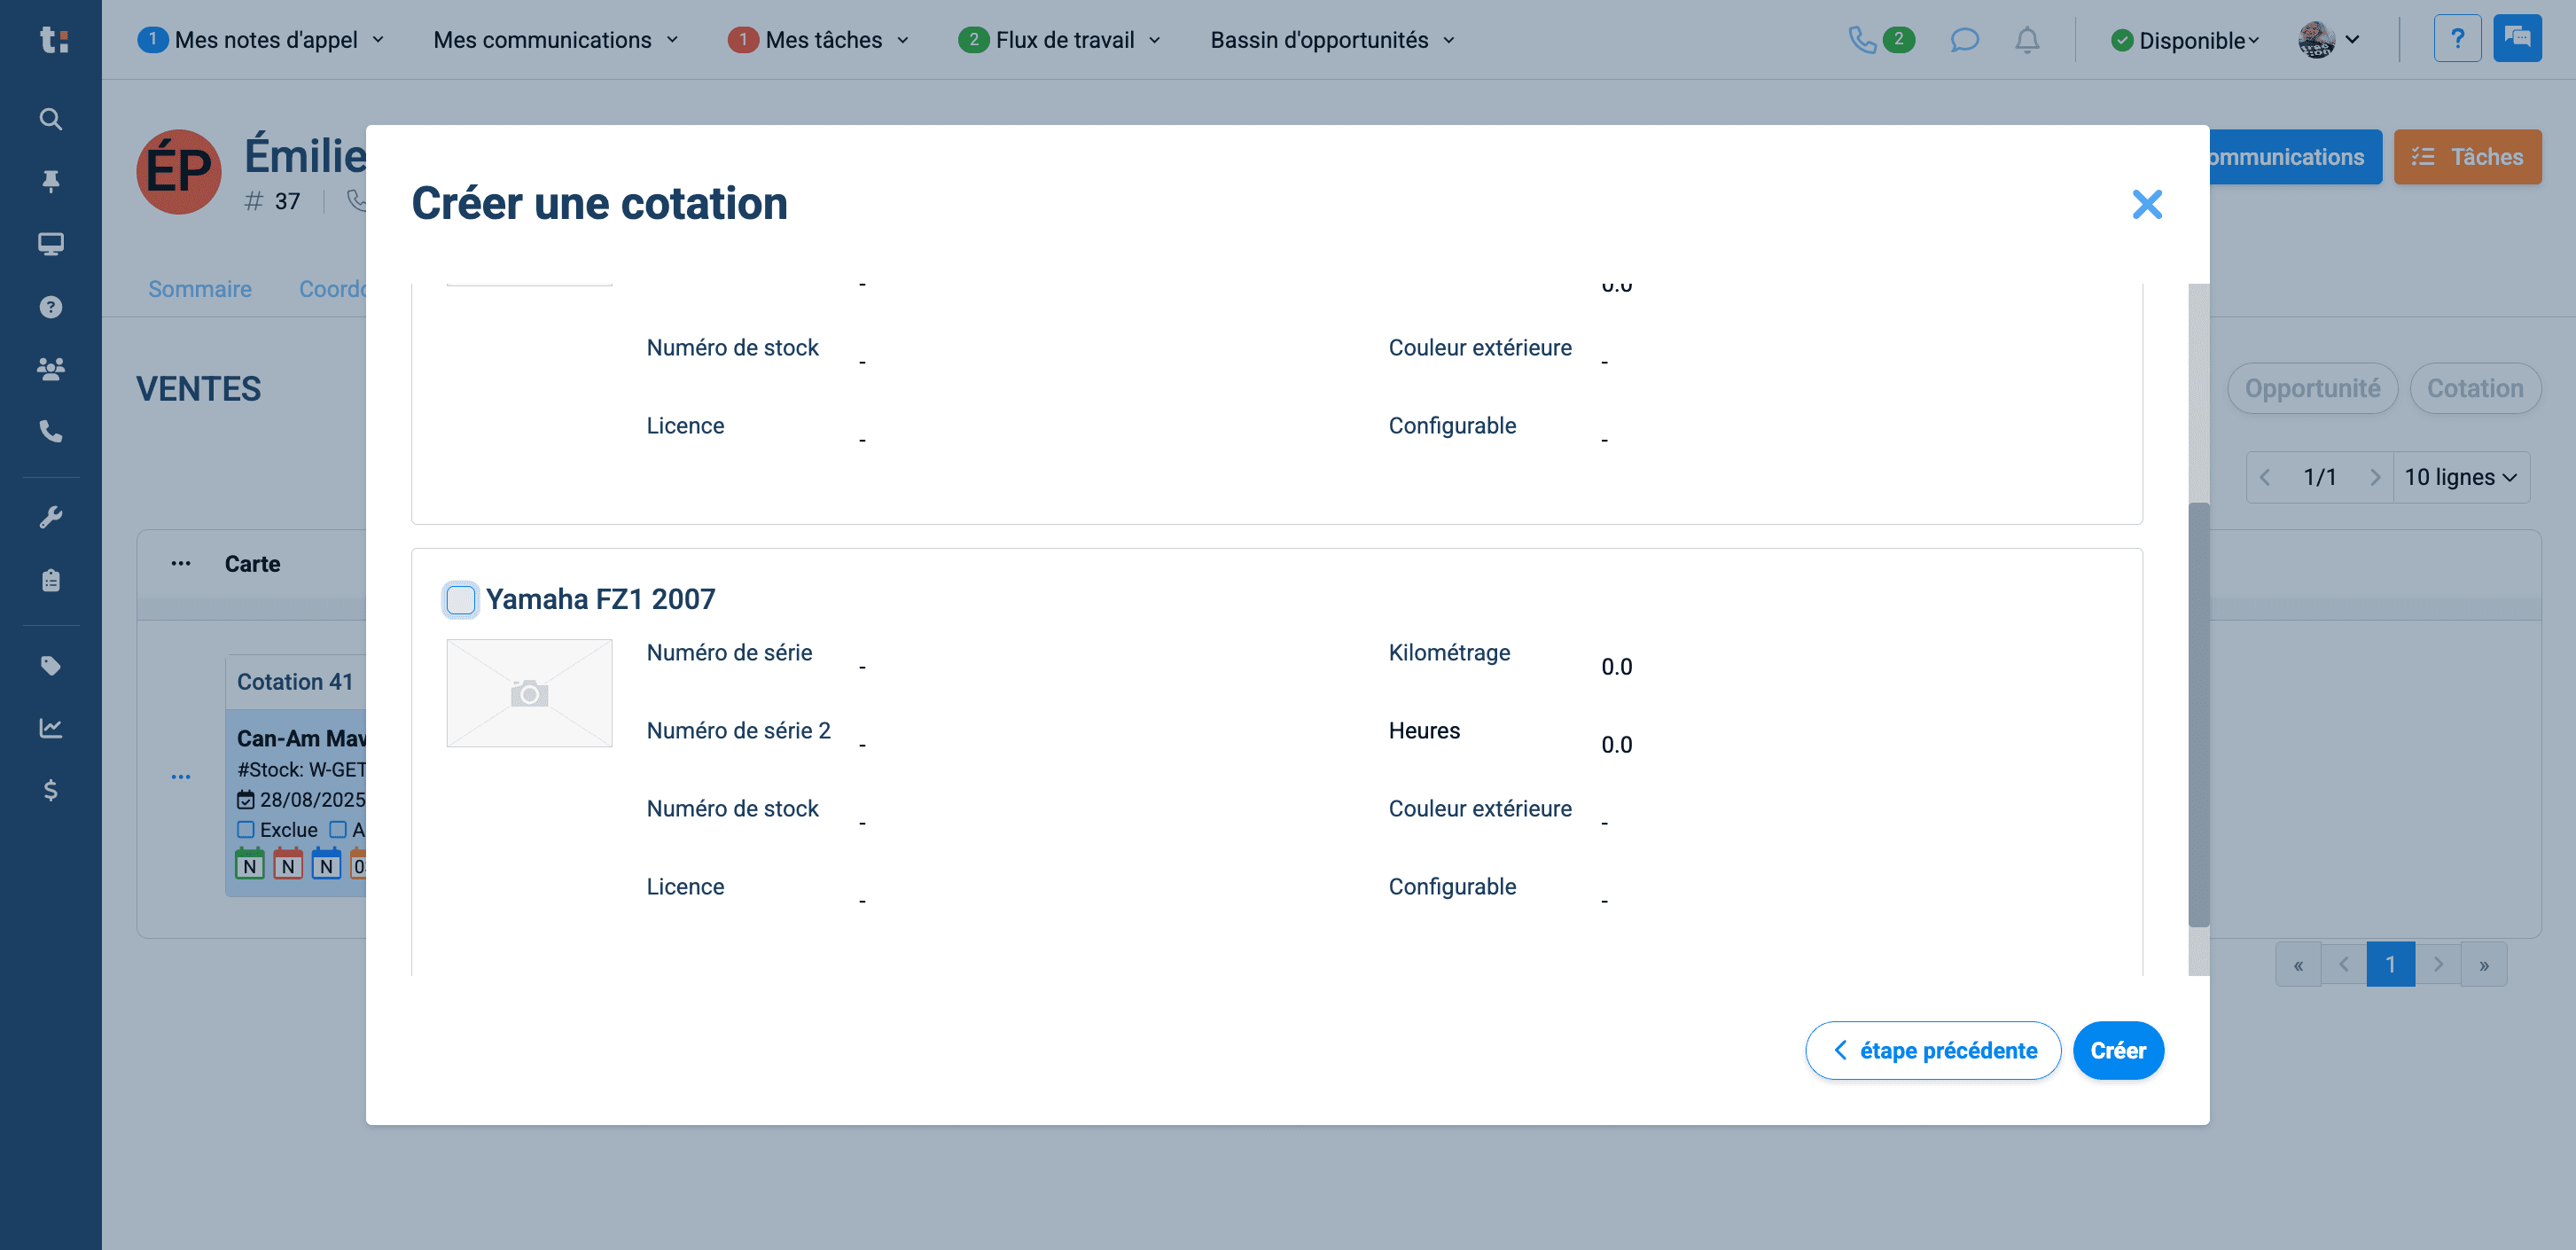Image resolution: width=2576 pixels, height=1250 pixels.
Task: Click previous page arrow beside 1/1
Action: pyautogui.click(x=2265, y=478)
